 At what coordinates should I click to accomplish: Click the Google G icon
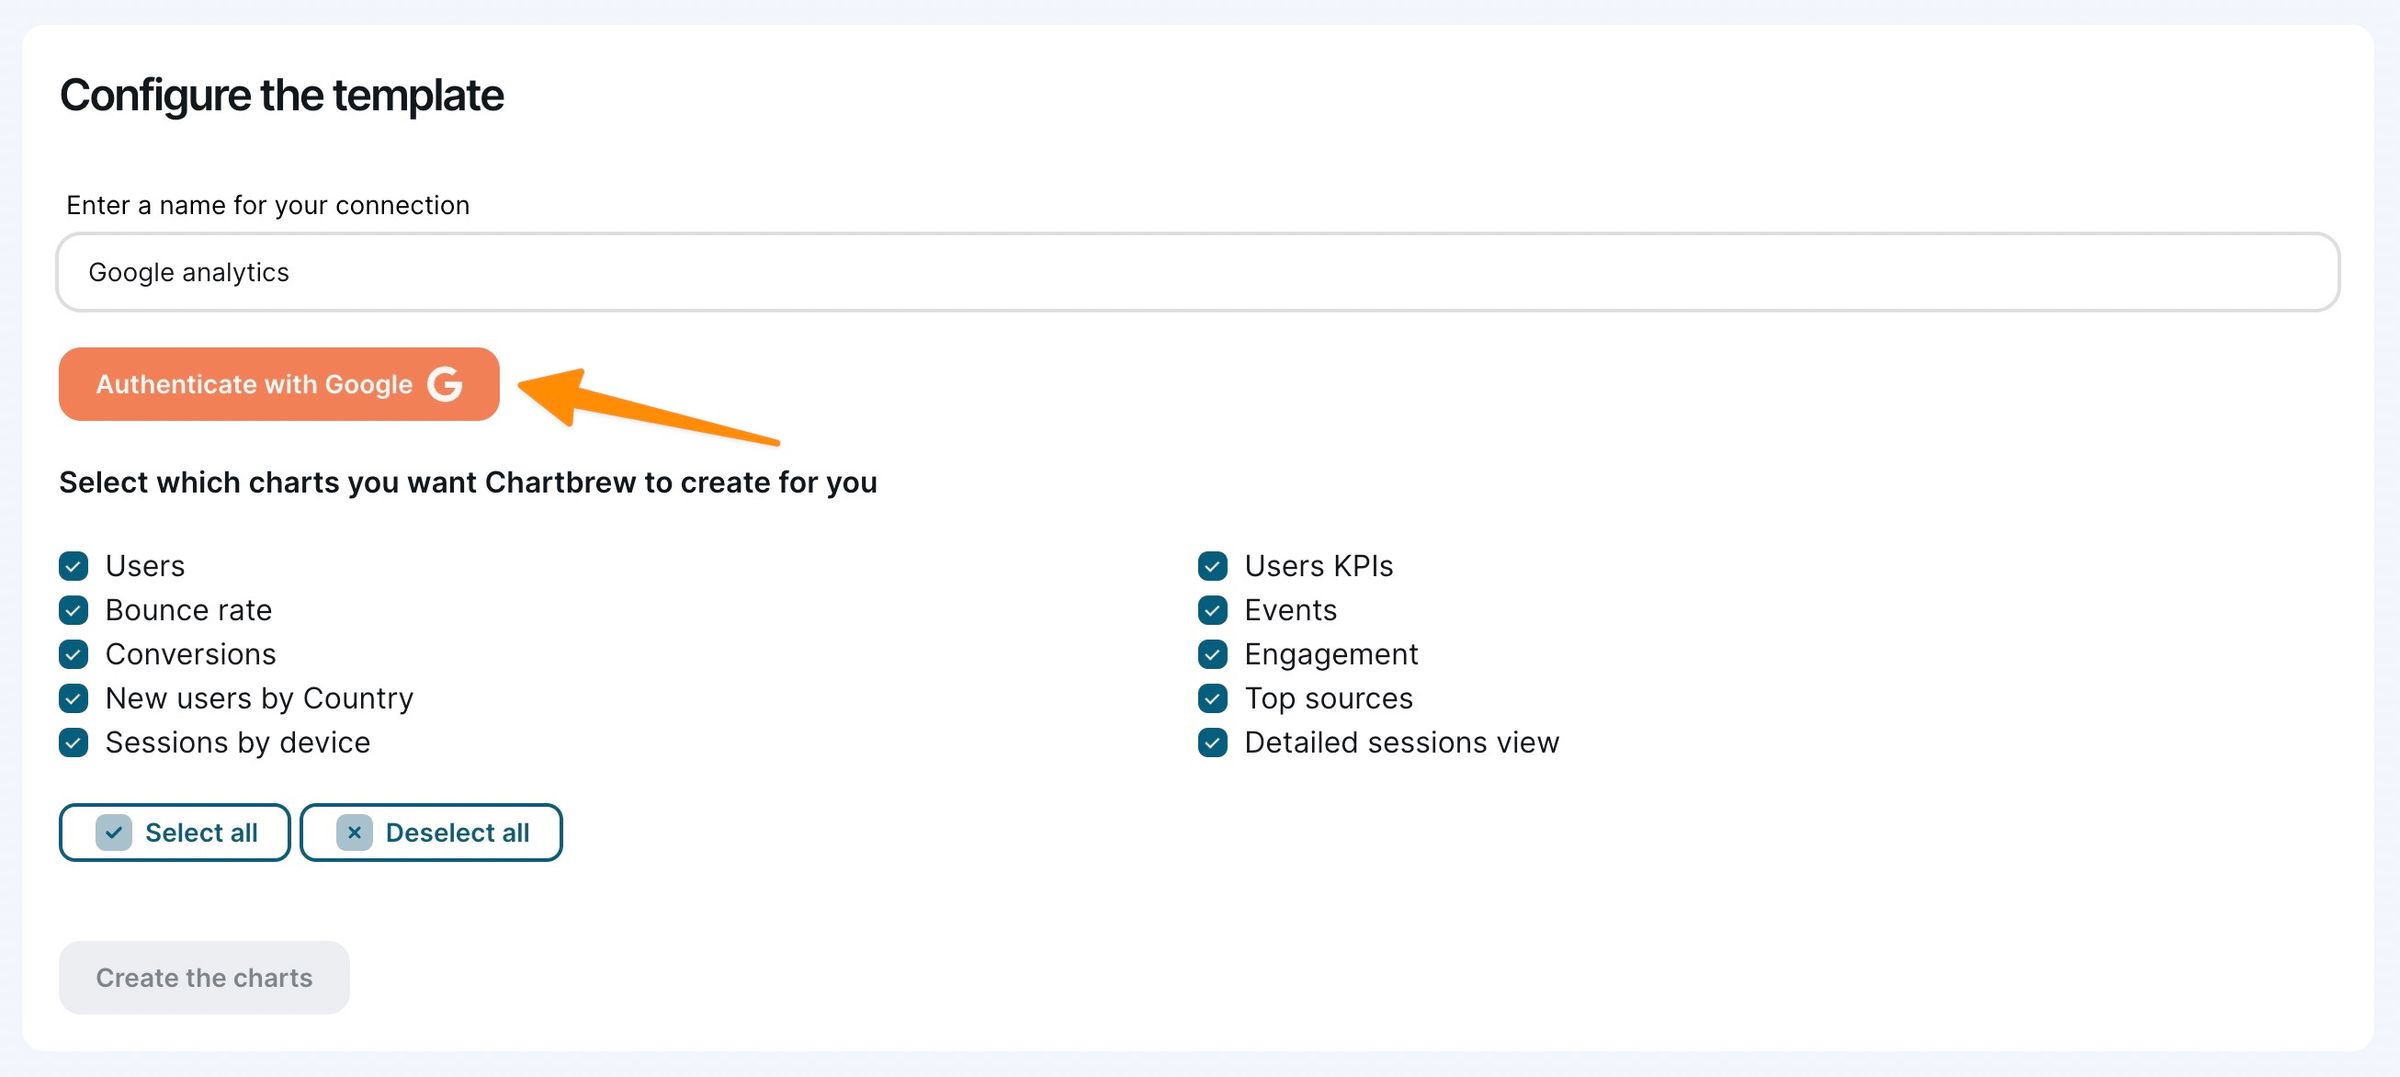click(447, 384)
